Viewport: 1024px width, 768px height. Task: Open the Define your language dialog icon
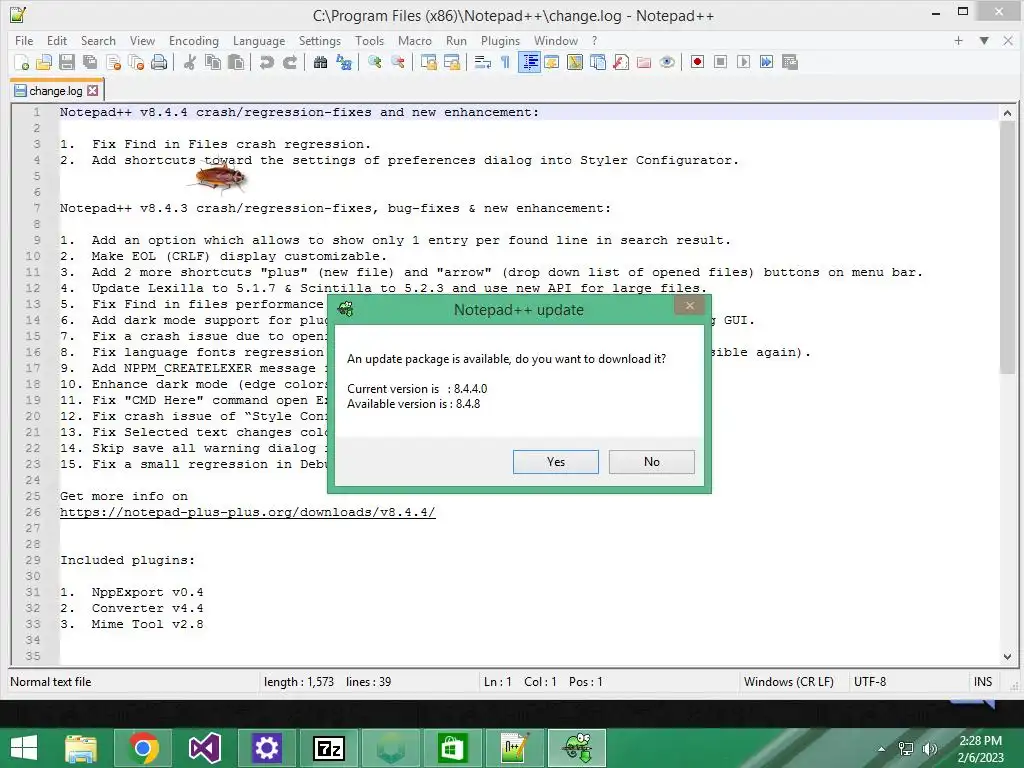pyautogui.click(x=552, y=62)
